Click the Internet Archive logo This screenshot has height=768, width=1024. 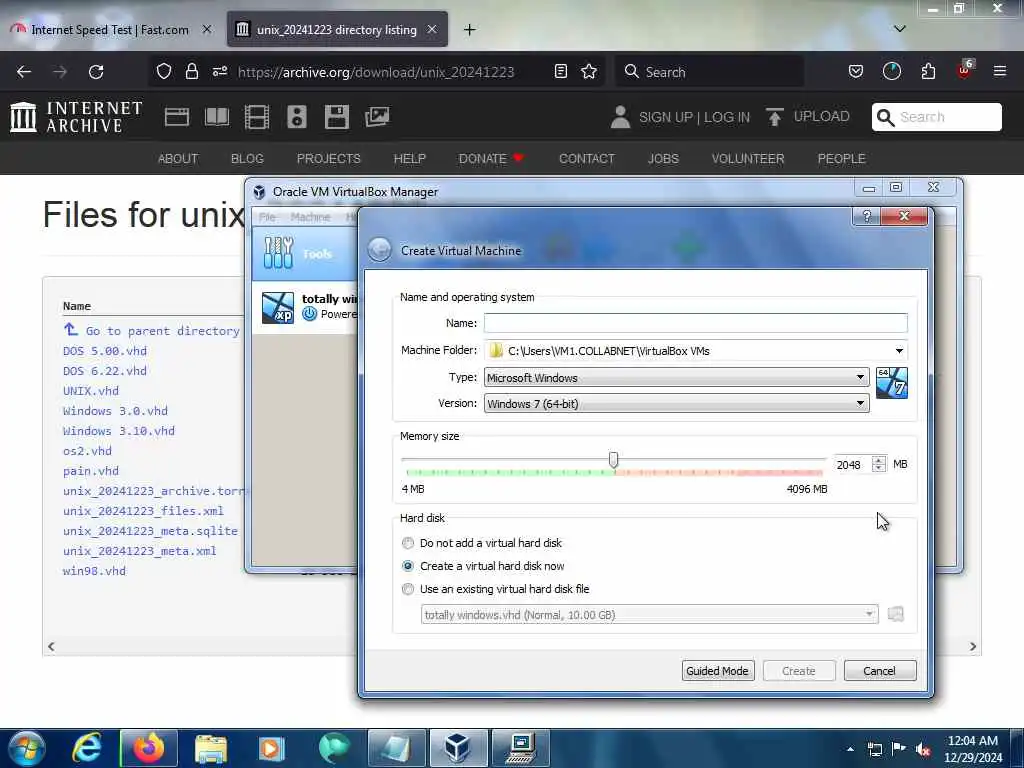76,117
